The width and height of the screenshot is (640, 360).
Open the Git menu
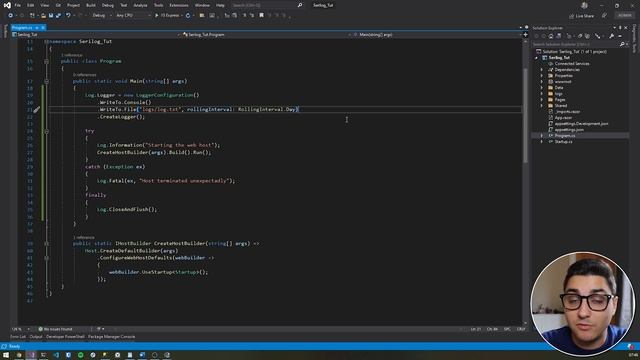coord(58,5)
